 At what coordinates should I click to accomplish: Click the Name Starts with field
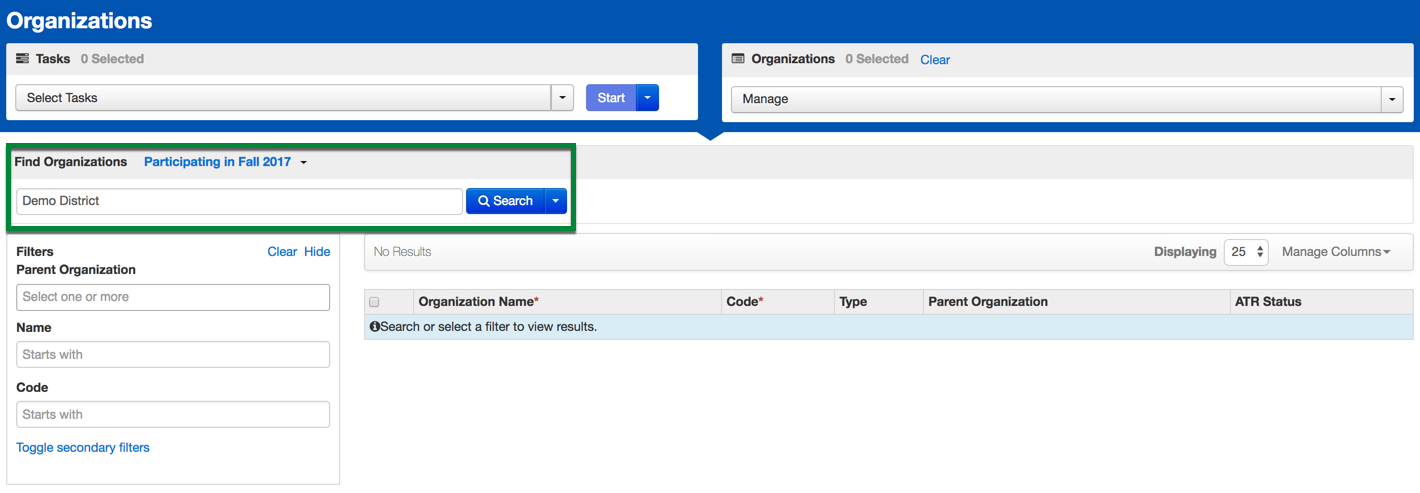pos(173,355)
